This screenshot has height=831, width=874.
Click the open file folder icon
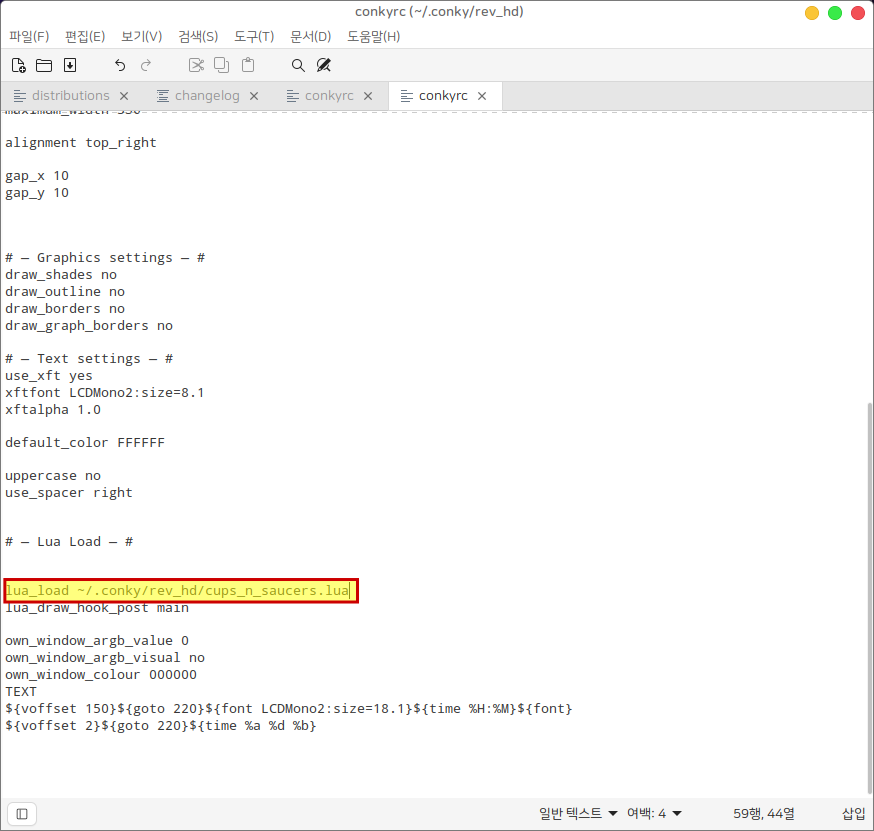44,65
